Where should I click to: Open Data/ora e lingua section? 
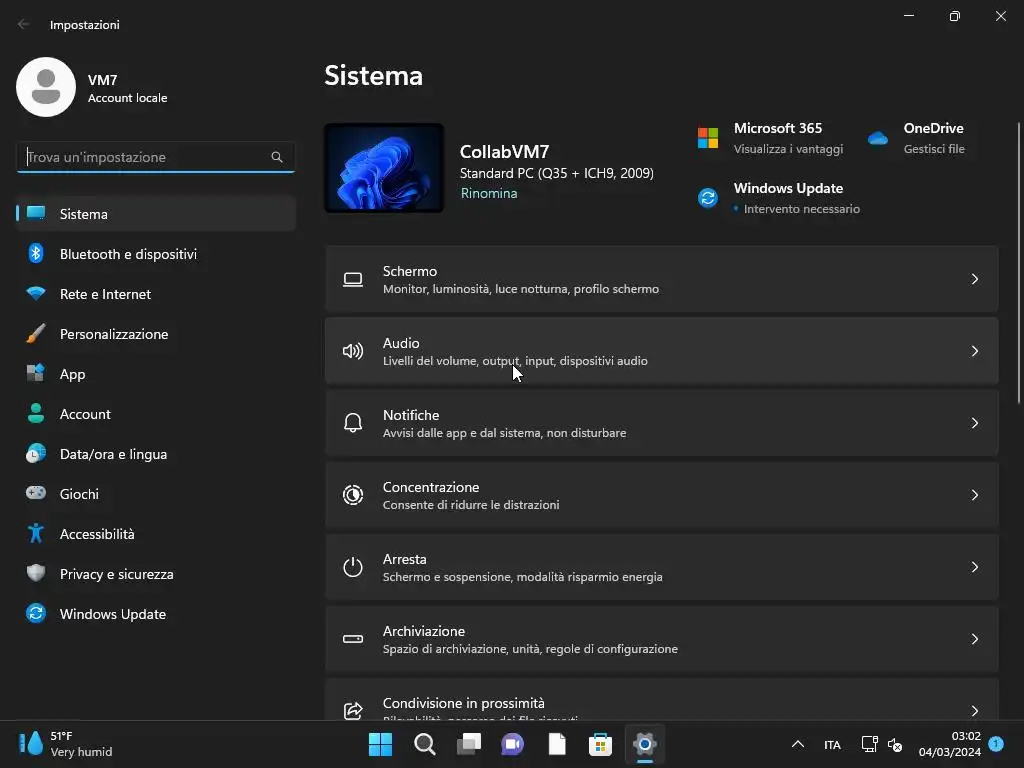tap(156, 454)
